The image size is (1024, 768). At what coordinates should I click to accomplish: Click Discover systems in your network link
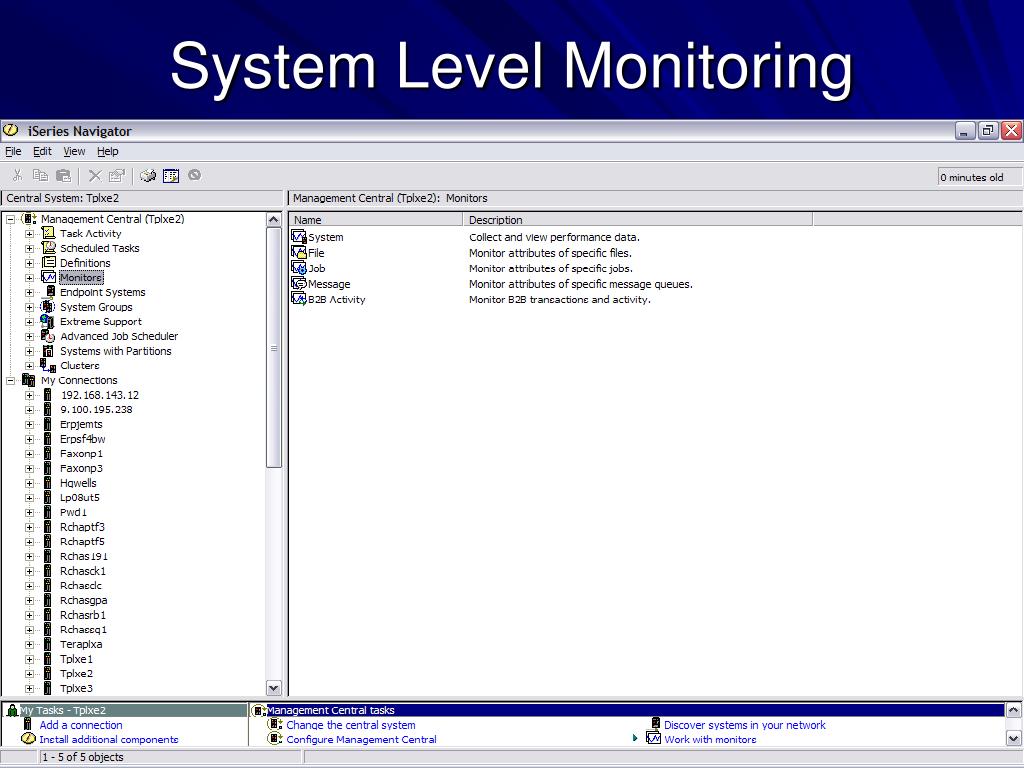click(744, 725)
